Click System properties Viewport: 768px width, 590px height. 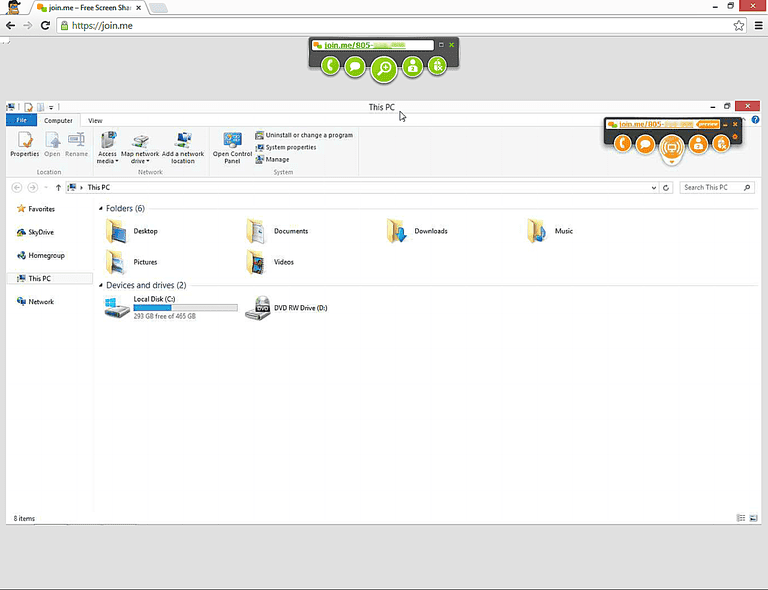point(286,147)
